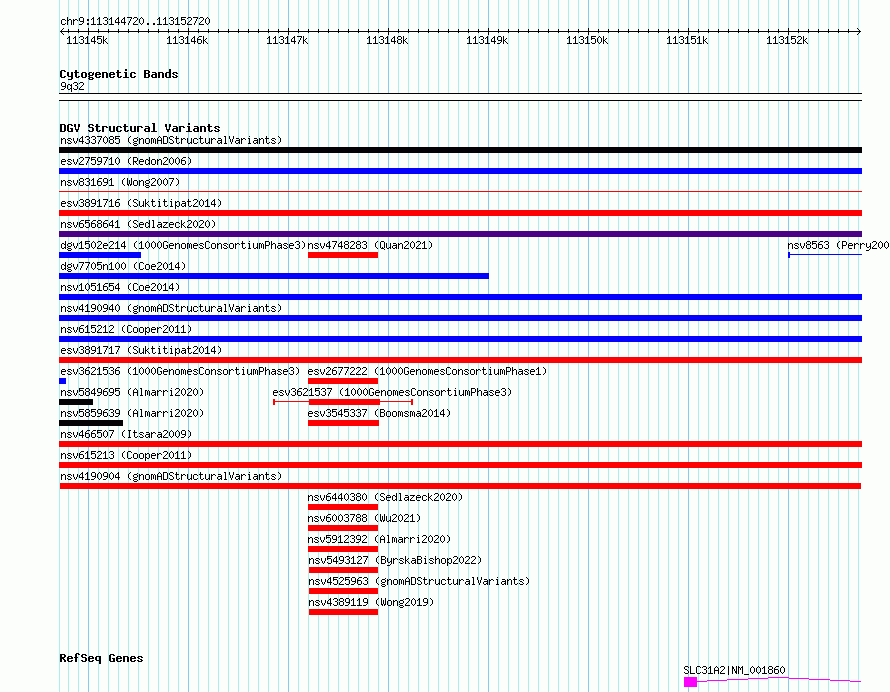The width and height of the screenshot is (890, 692).
Task: Click the 113145k ruler tick label
Action: point(87,40)
